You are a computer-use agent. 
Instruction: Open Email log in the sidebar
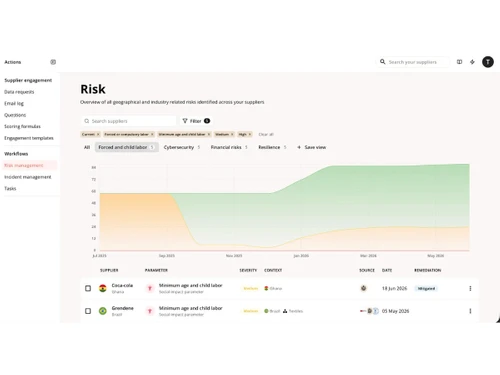coord(14,103)
